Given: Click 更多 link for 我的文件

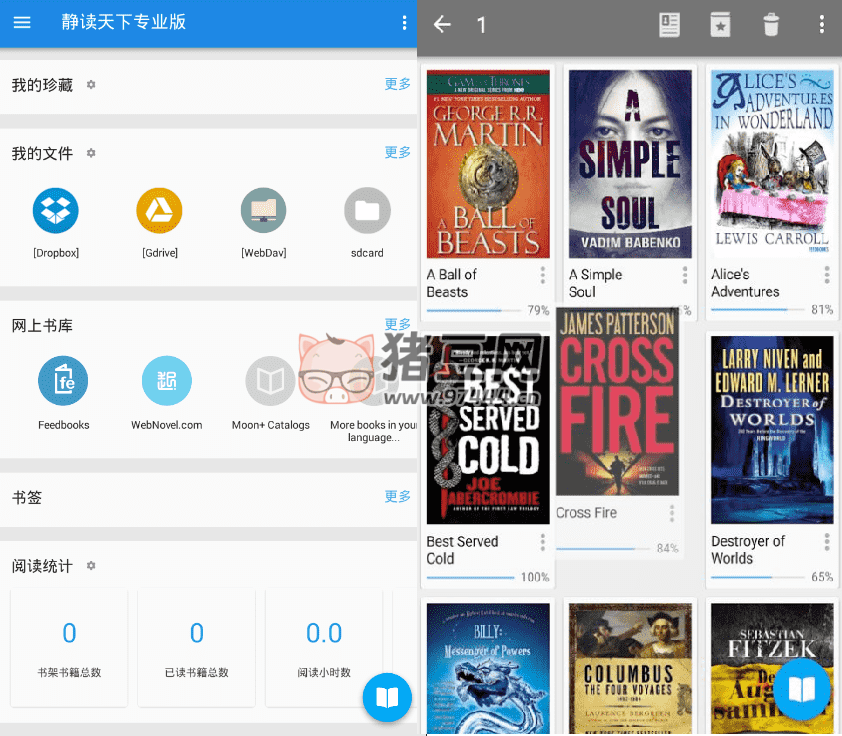Looking at the screenshot, I should coord(397,153).
